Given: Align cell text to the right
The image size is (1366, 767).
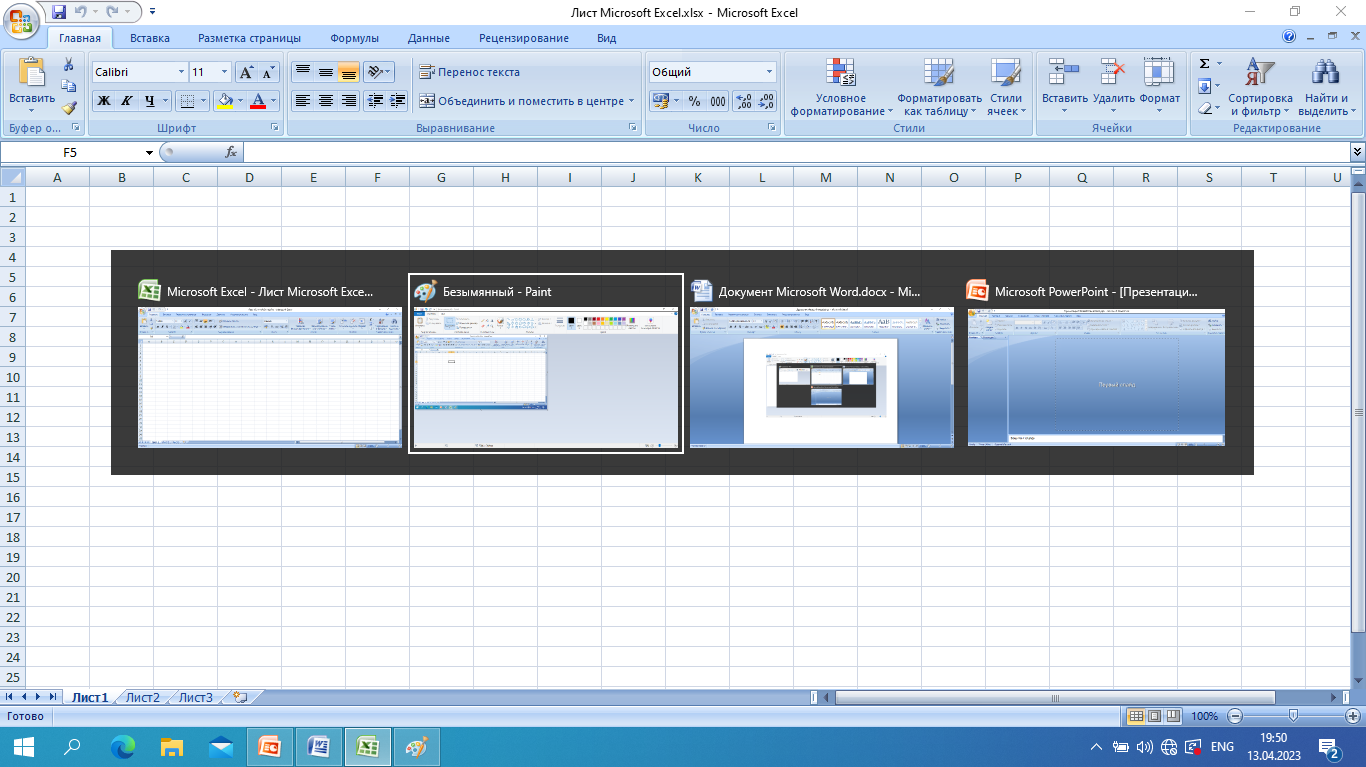Looking at the screenshot, I should 348,101.
